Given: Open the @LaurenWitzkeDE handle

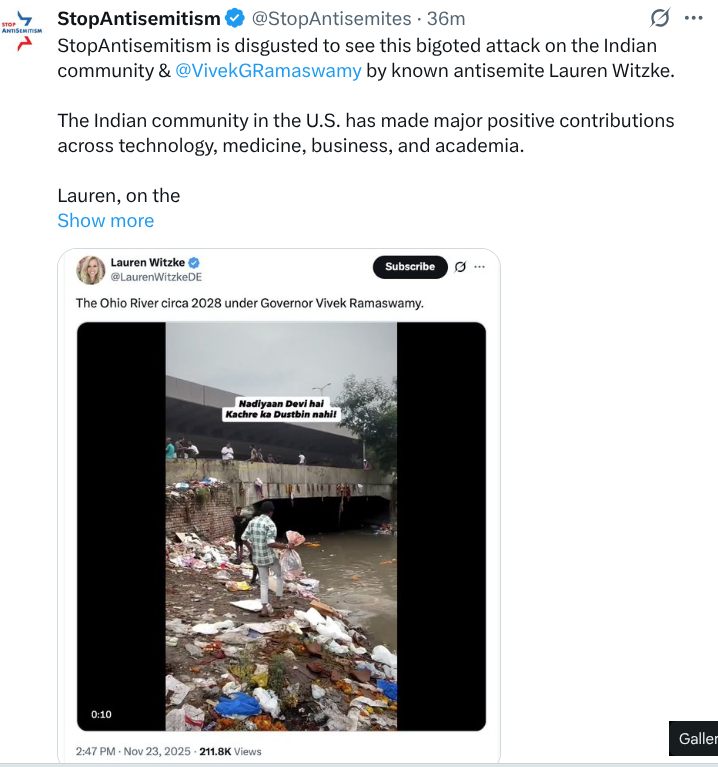Looking at the screenshot, I should [156, 277].
